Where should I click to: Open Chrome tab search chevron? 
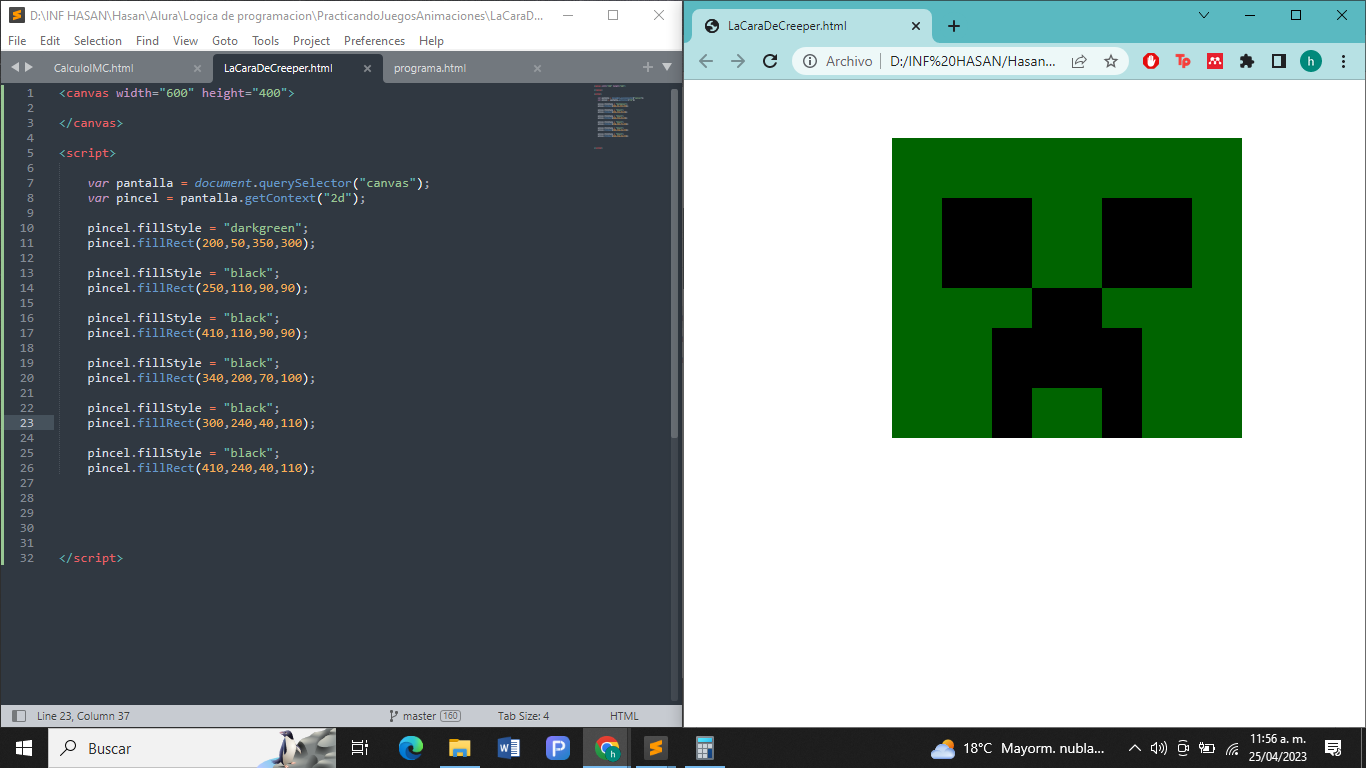pos(1204,15)
